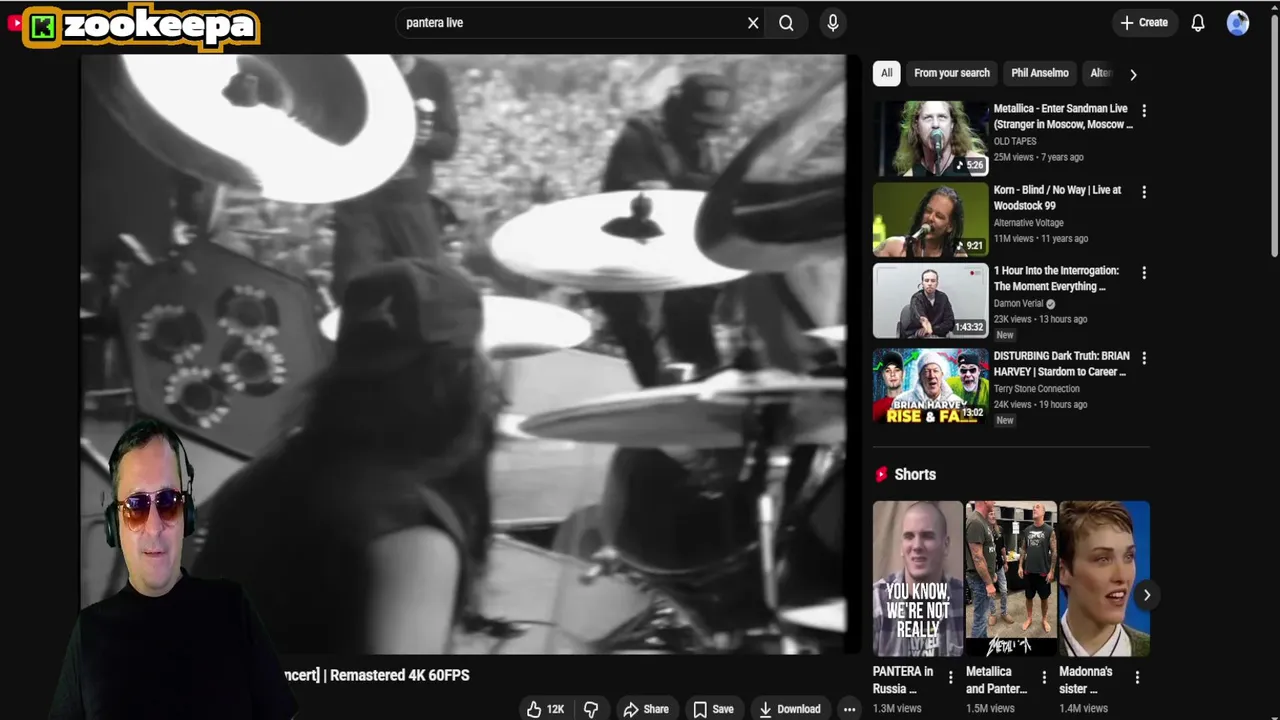The height and width of the screenshot is (720, 1280).
Task: Click the Metallica - Enter Sandman Live title
Action: (x=1063, y=116)
